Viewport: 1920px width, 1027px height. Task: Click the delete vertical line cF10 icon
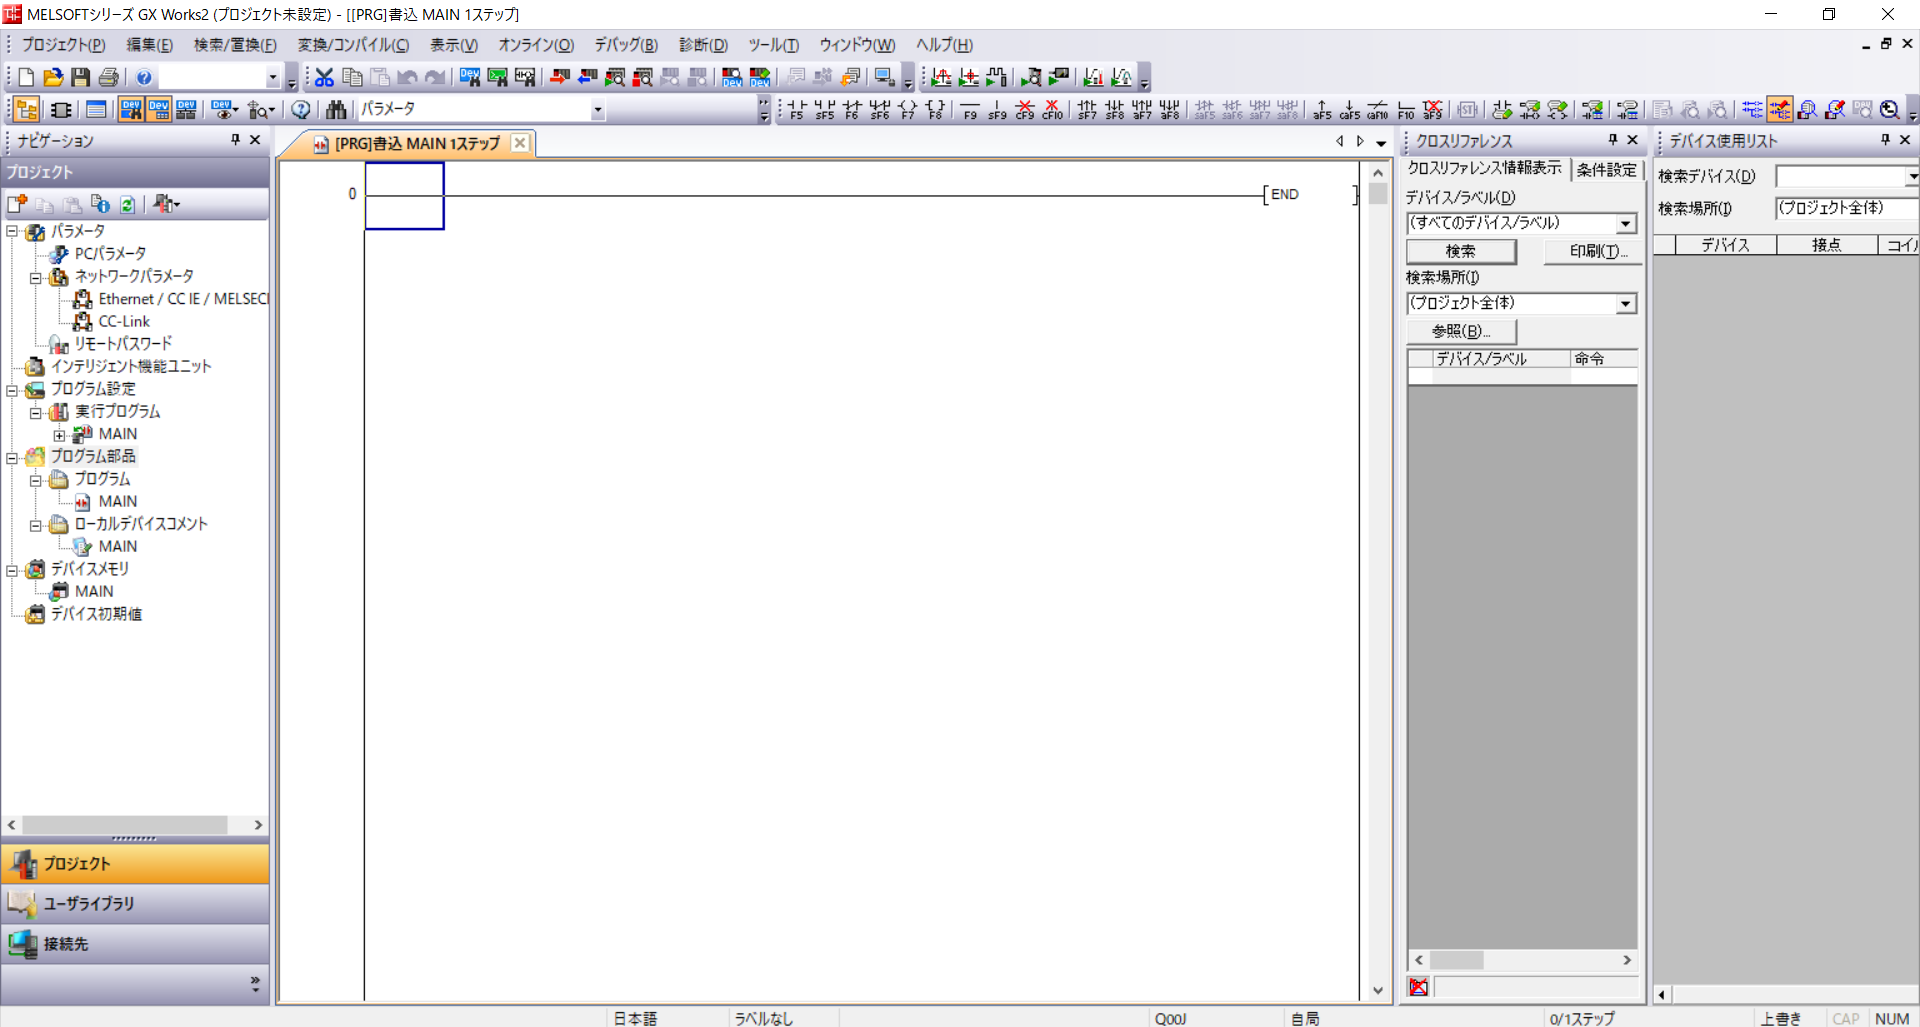(x=1052, y=109)
